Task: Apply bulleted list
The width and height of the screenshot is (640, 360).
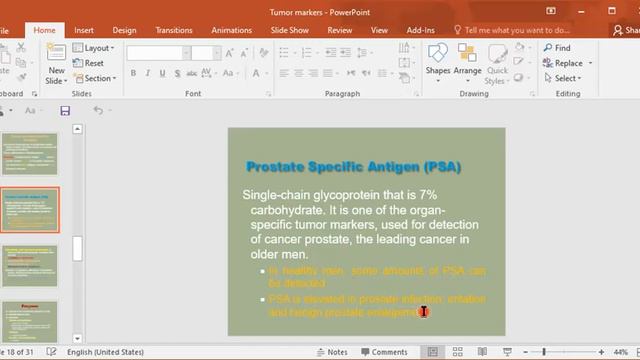Action: pyautogui.click(x=284, y=53)
